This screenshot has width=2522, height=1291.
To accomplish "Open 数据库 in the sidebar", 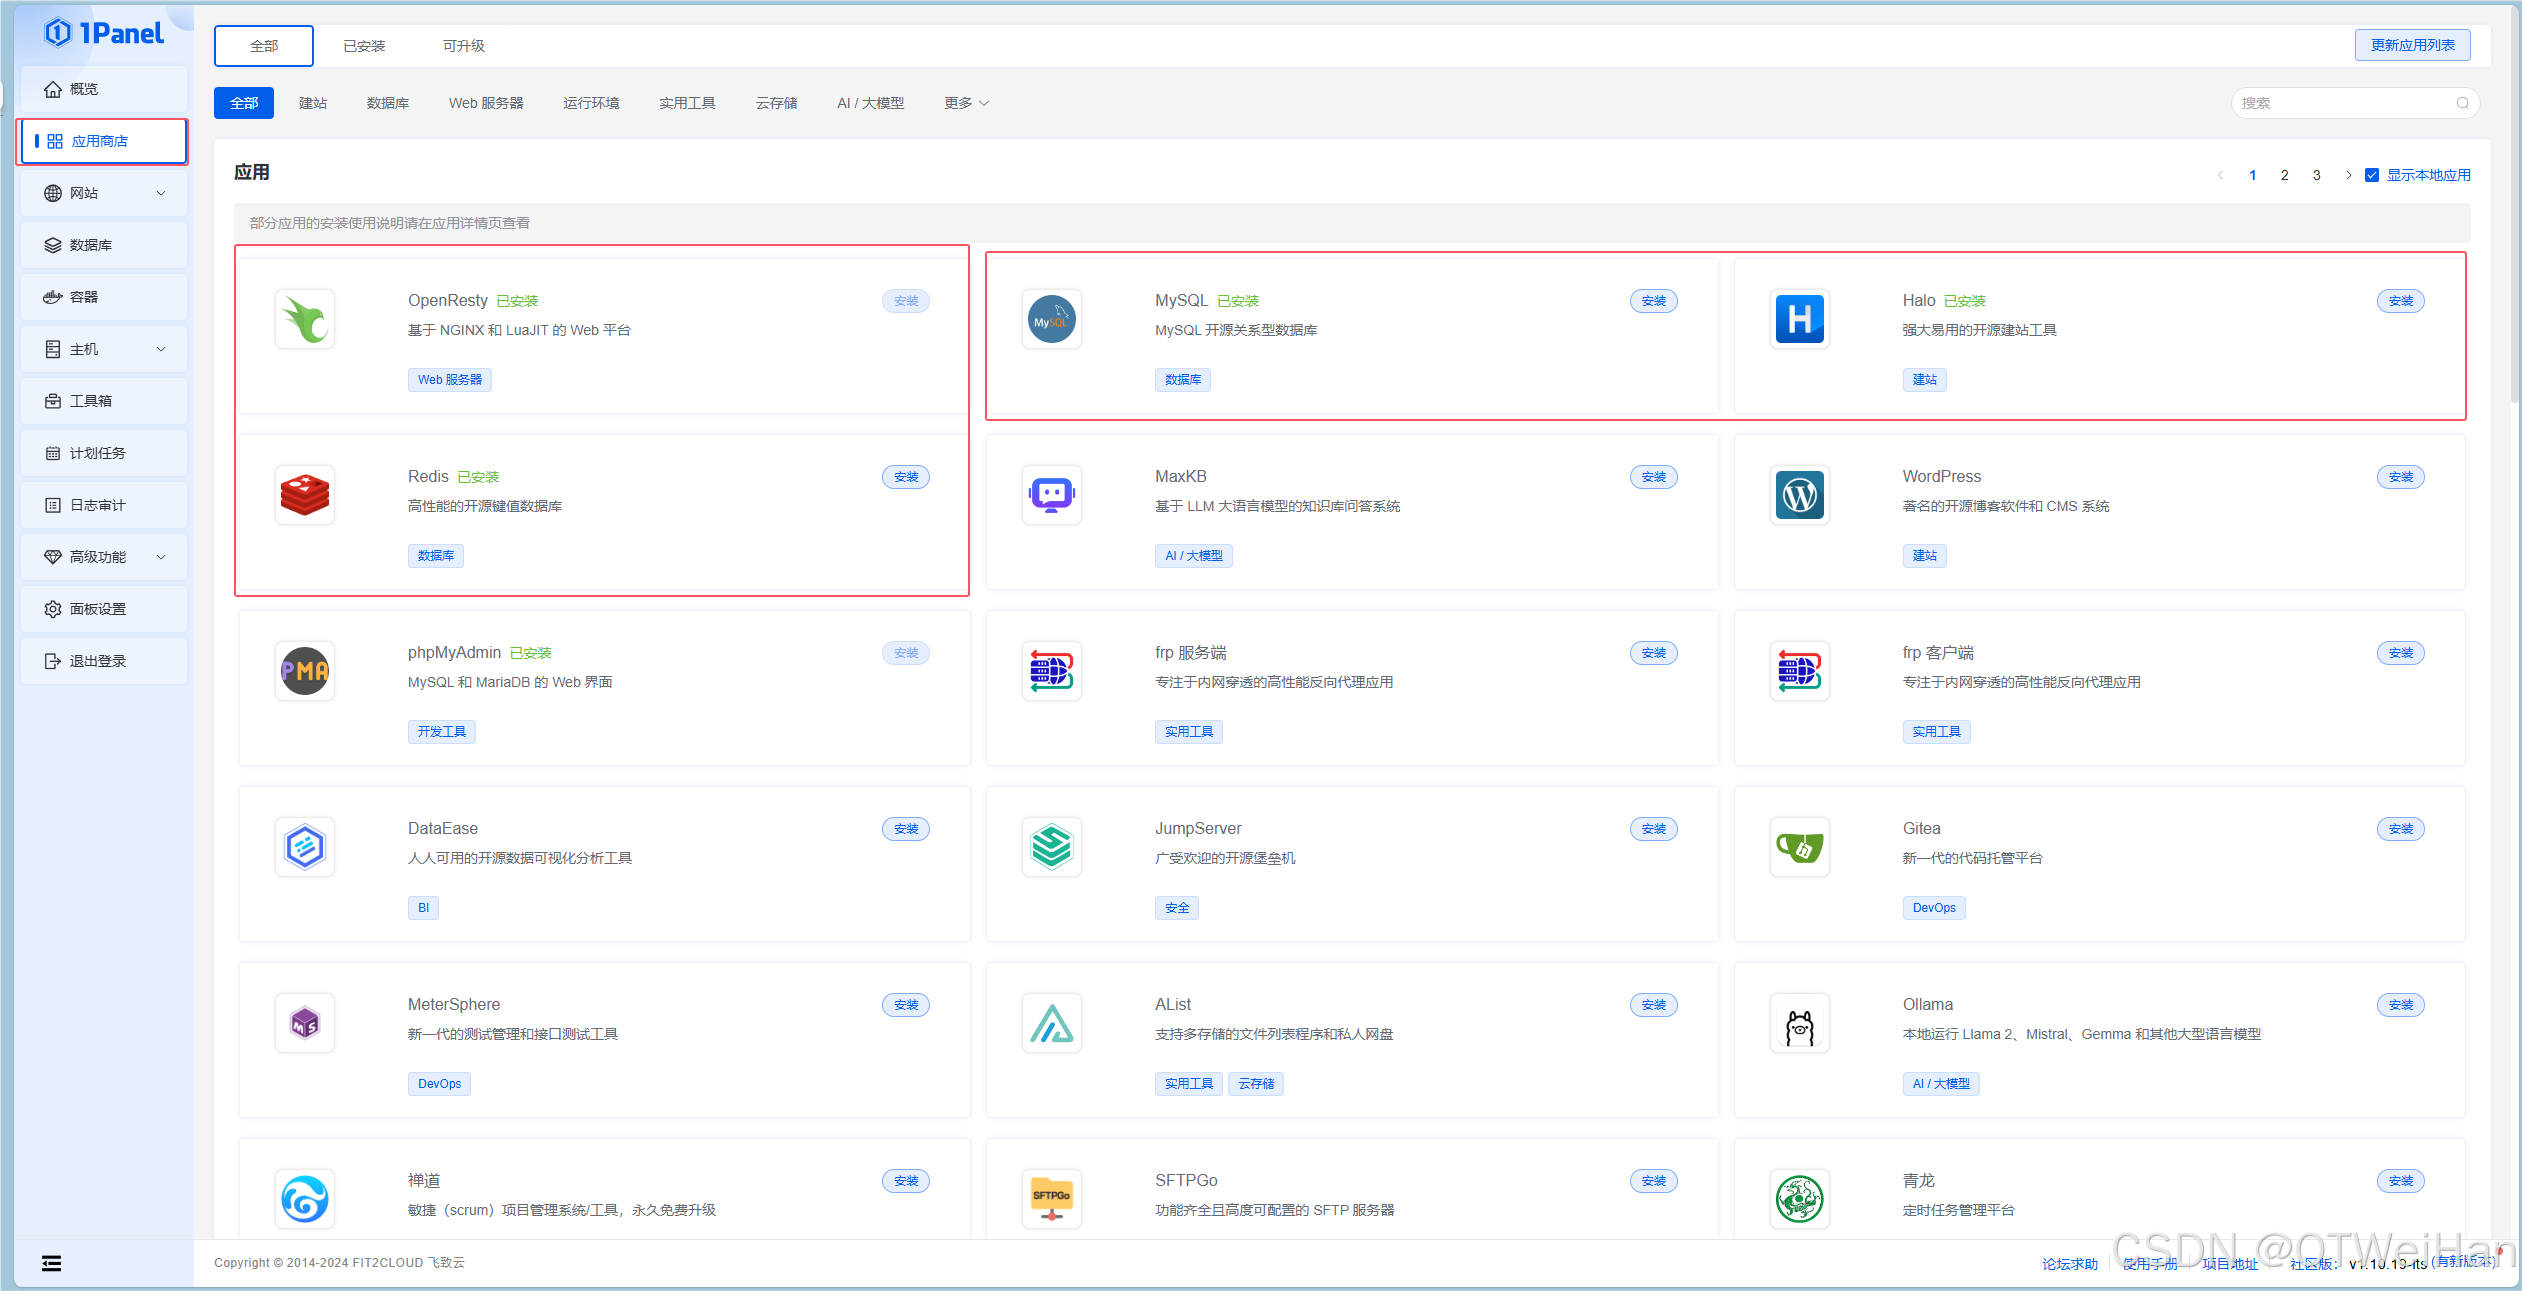I will point(104,245).
